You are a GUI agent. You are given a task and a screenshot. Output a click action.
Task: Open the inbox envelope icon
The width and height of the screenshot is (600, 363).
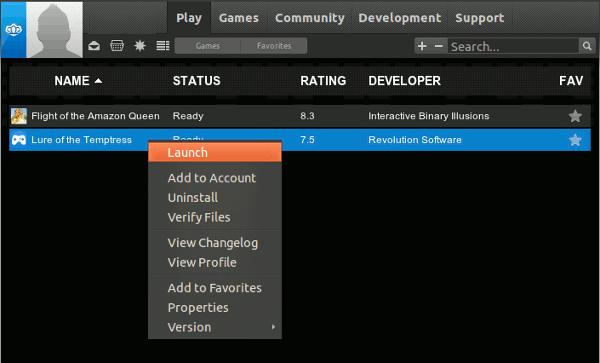(x=94, y=46)
